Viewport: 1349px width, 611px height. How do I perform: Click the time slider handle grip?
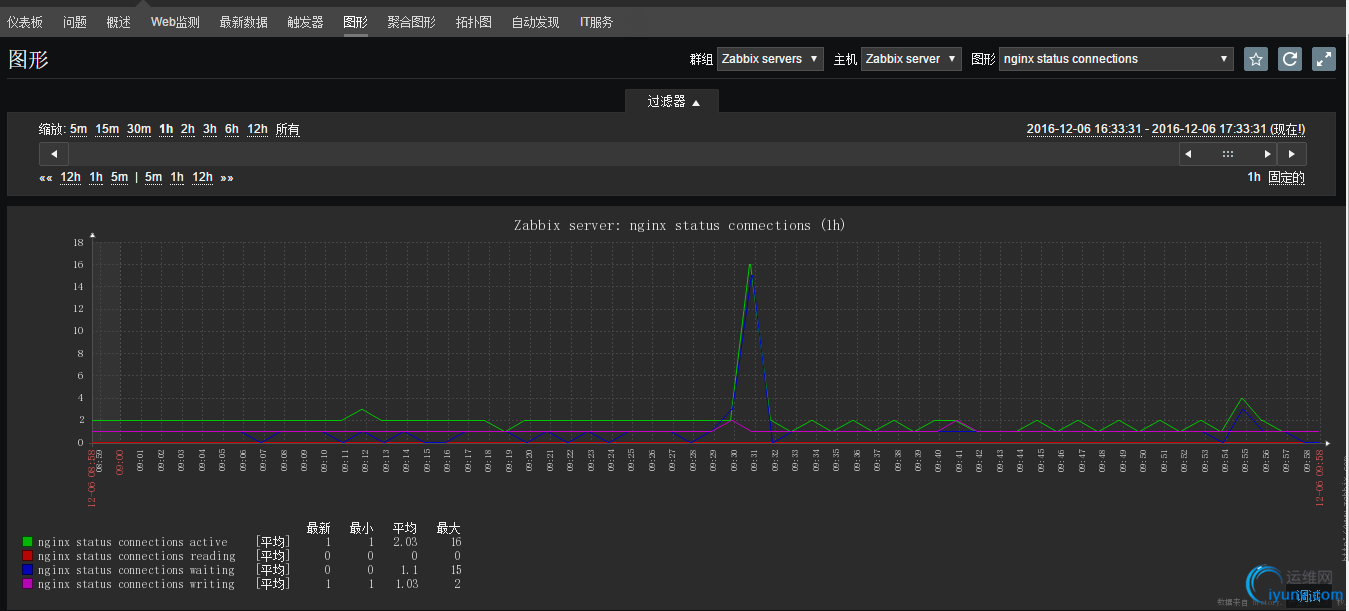click(x=1228, y=154)
